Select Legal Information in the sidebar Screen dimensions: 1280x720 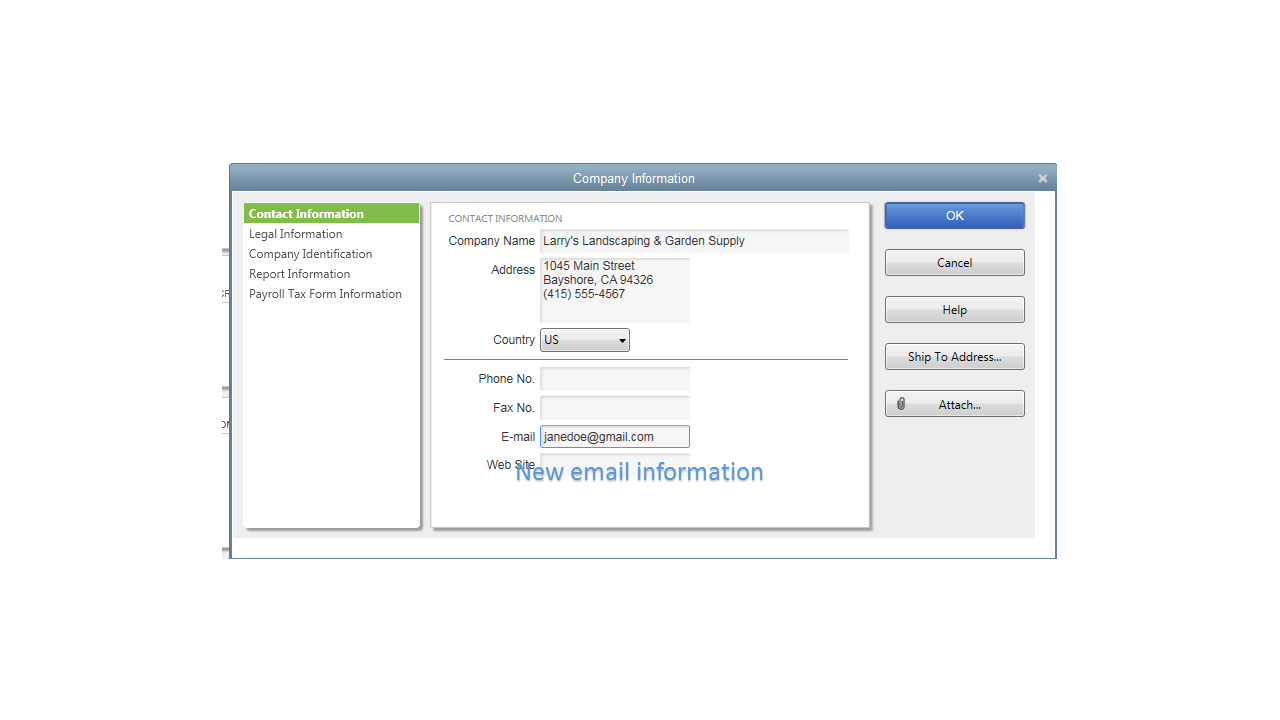click(295, 233)
